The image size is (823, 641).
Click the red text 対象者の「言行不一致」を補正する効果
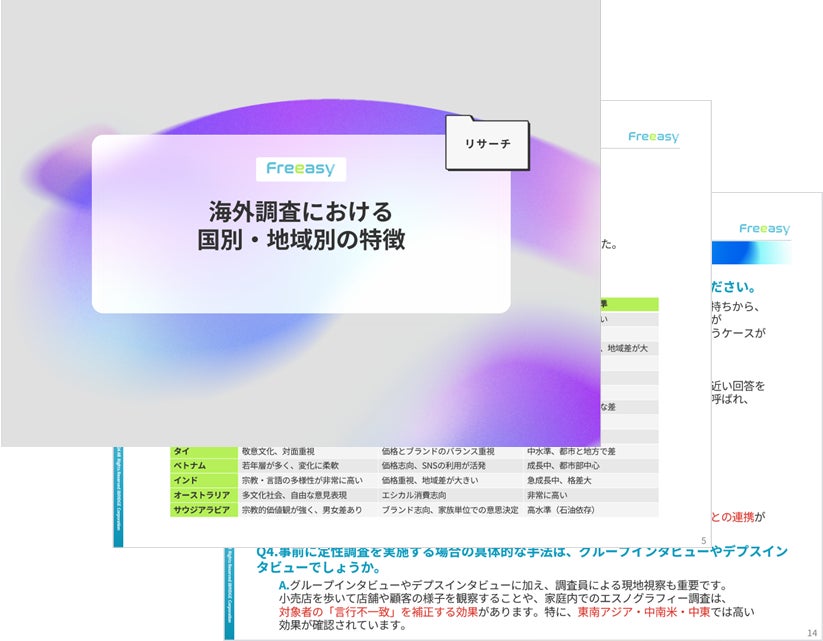[378, 612]
